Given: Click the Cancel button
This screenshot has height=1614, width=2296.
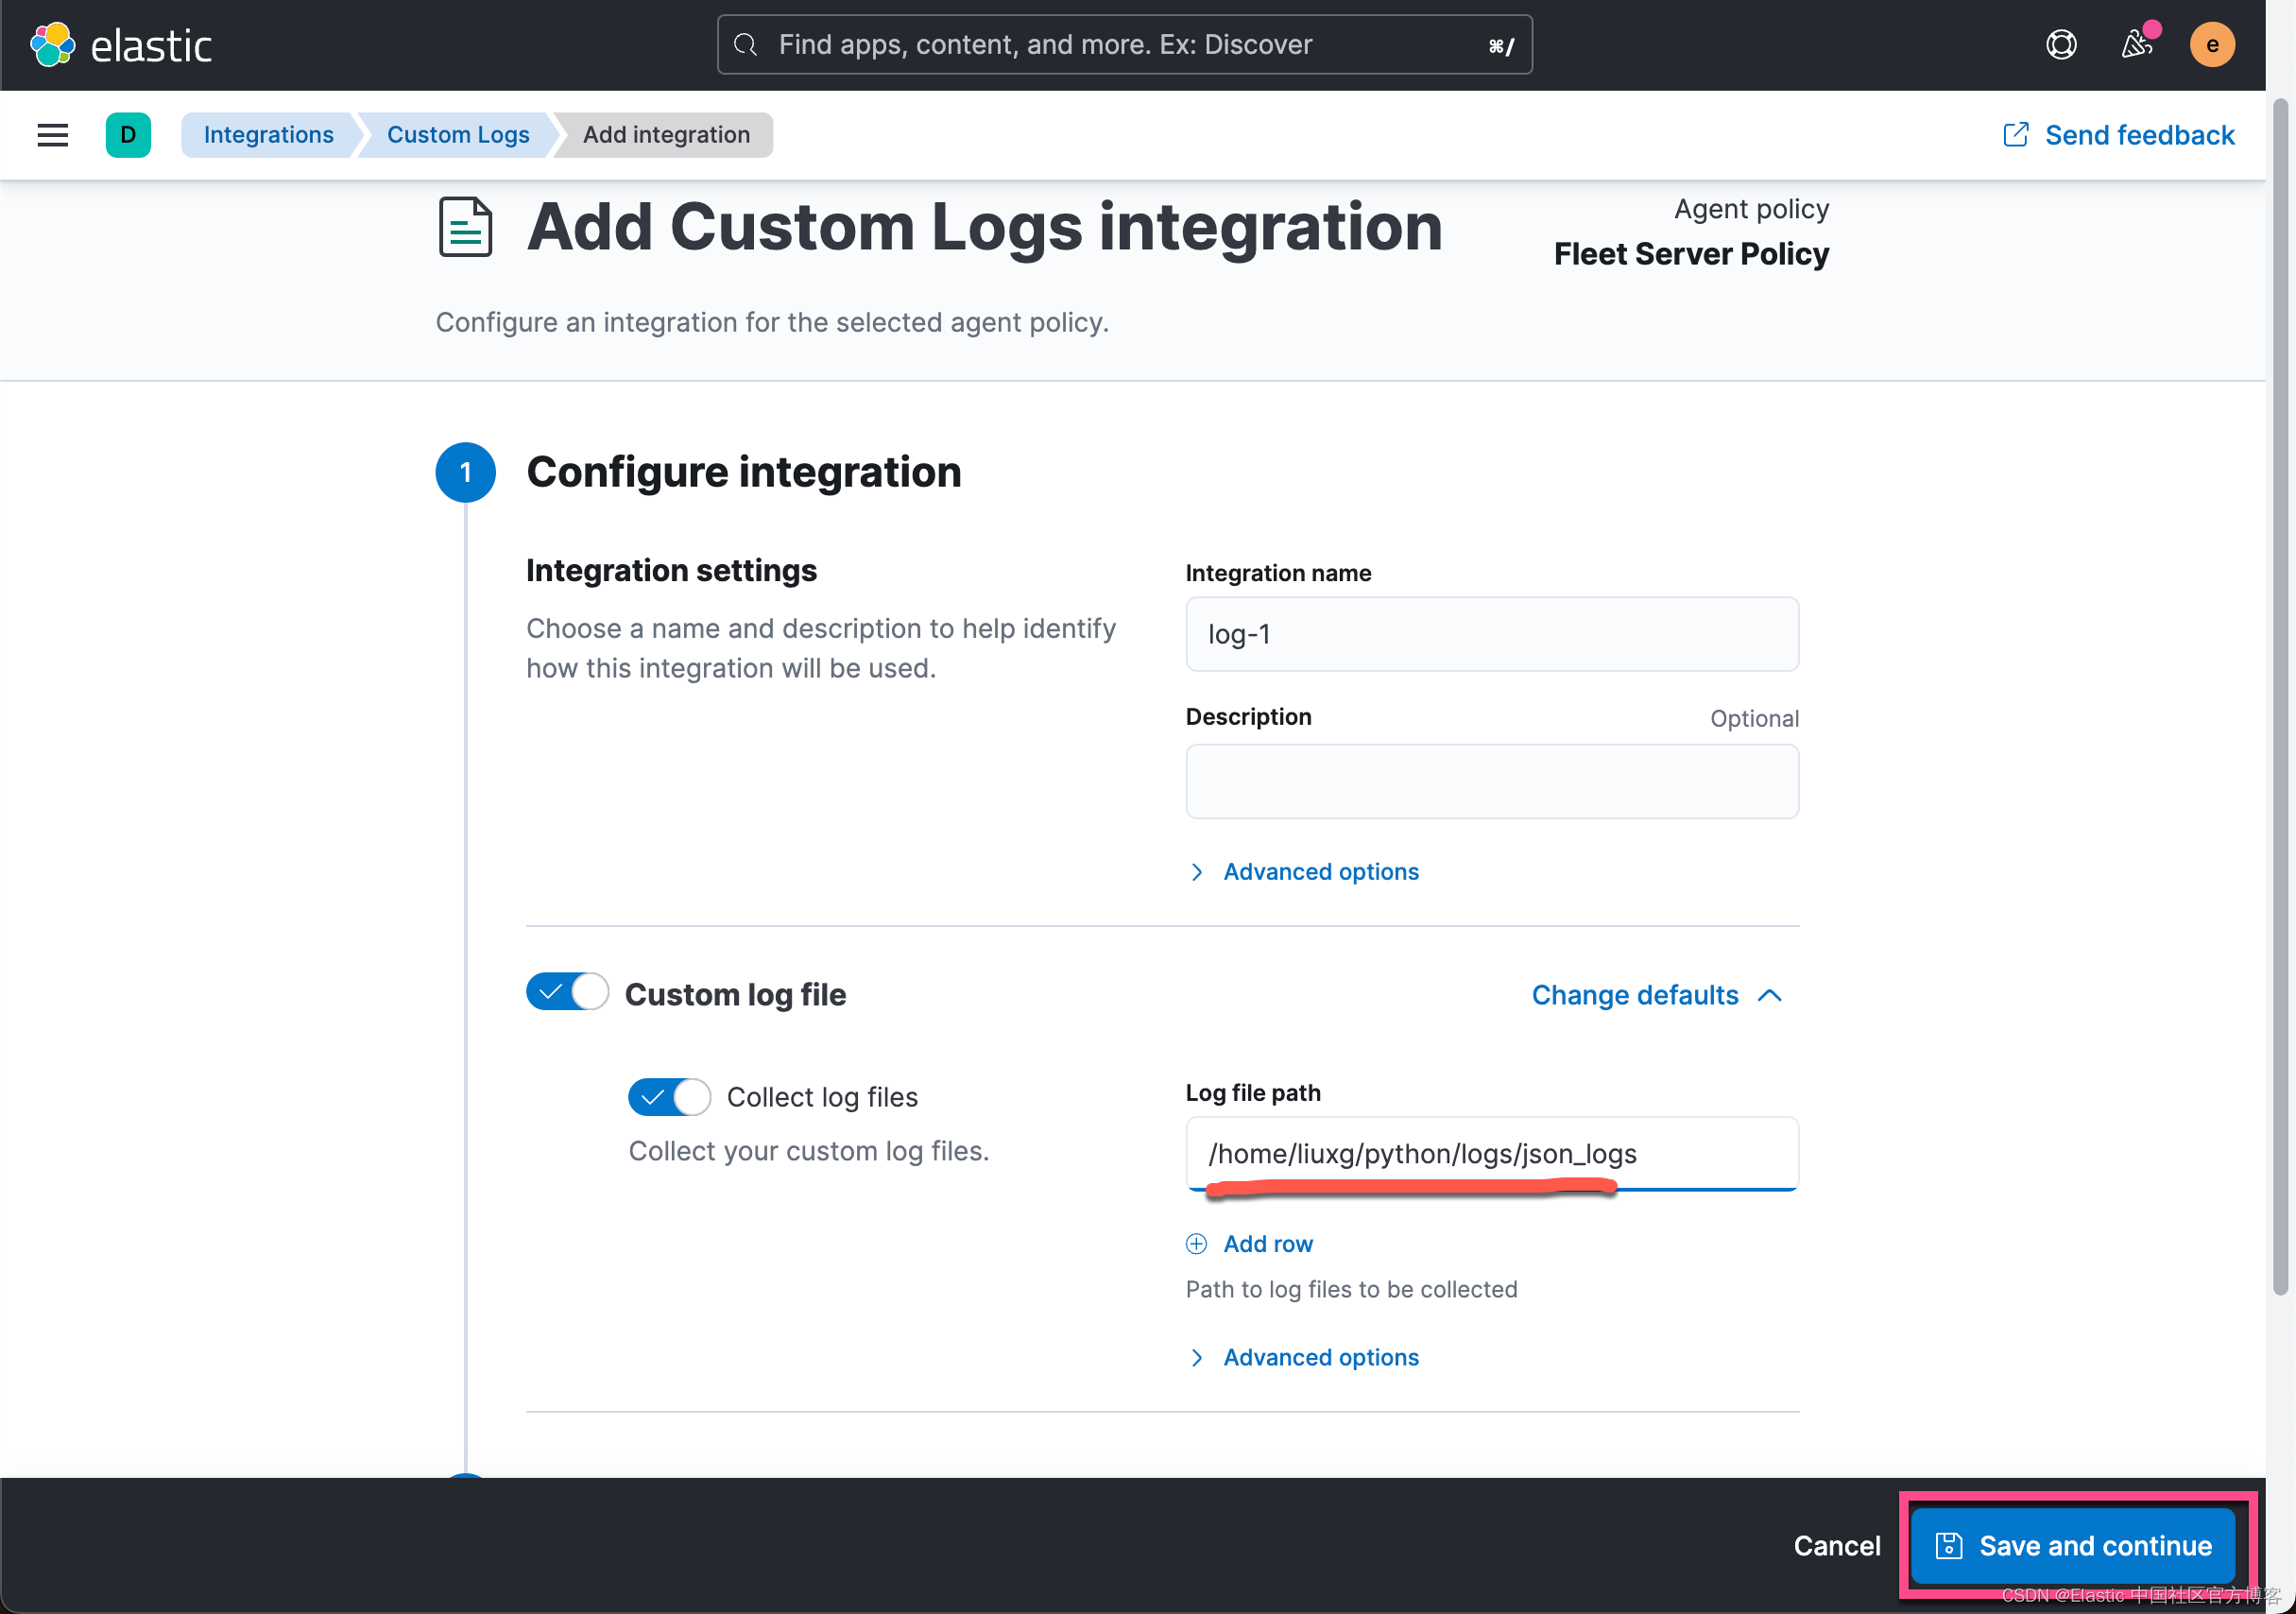Looking at the screenshot, I should point(1837,1545).
